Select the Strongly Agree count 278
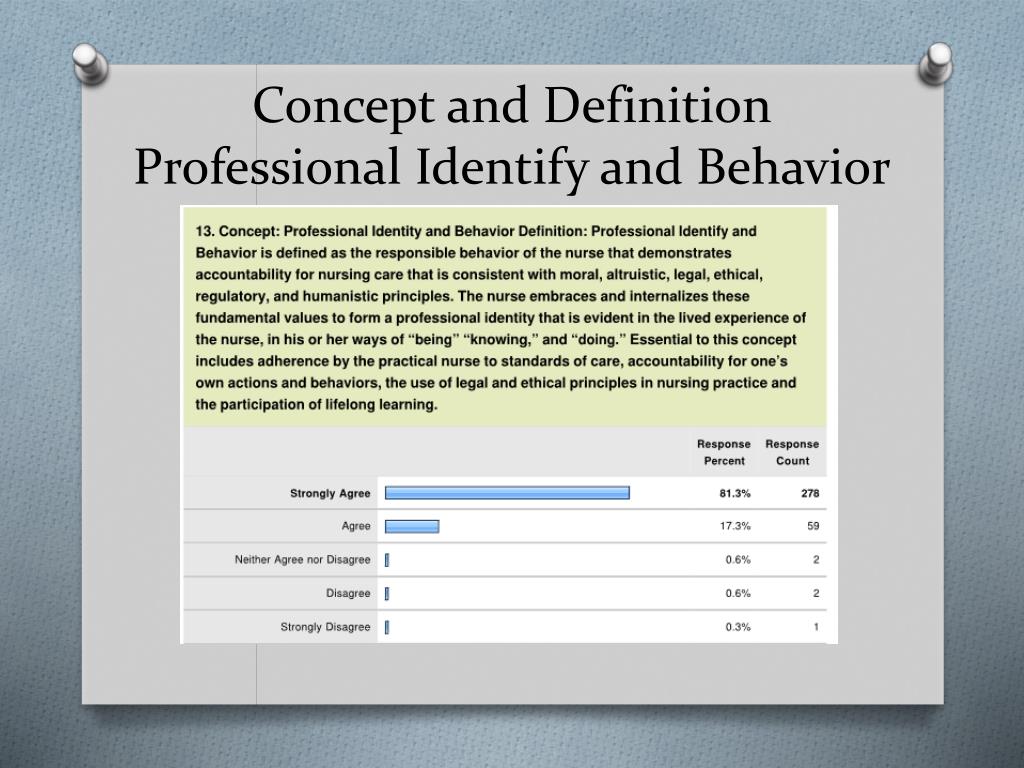The width and height of the screenshot is (1024, 768). click(810, 493)
